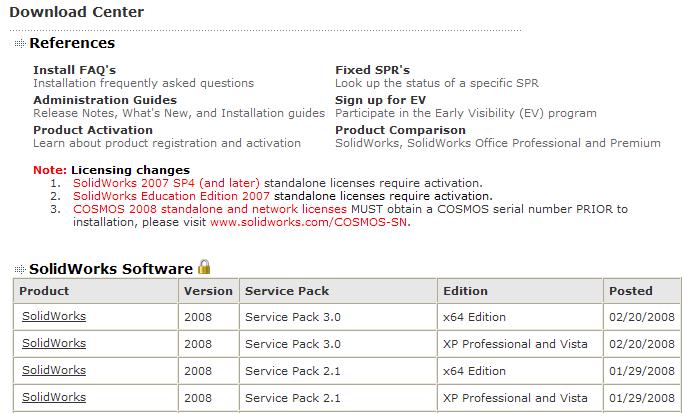Download SolidWorks Service Pack 2.1 x64 Edition
683x413 pixels.
[54, 370]
